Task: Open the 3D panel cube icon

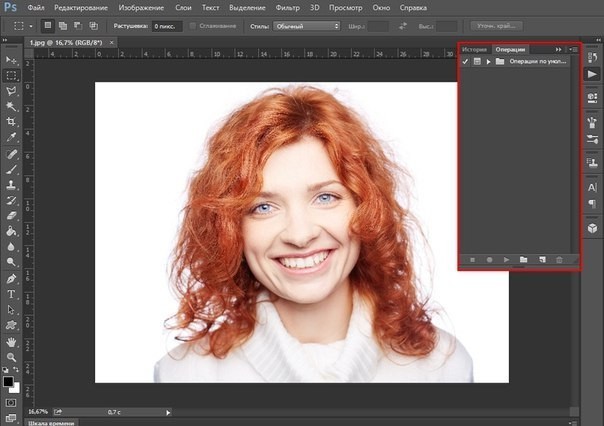Action: (x=592, y=228)
